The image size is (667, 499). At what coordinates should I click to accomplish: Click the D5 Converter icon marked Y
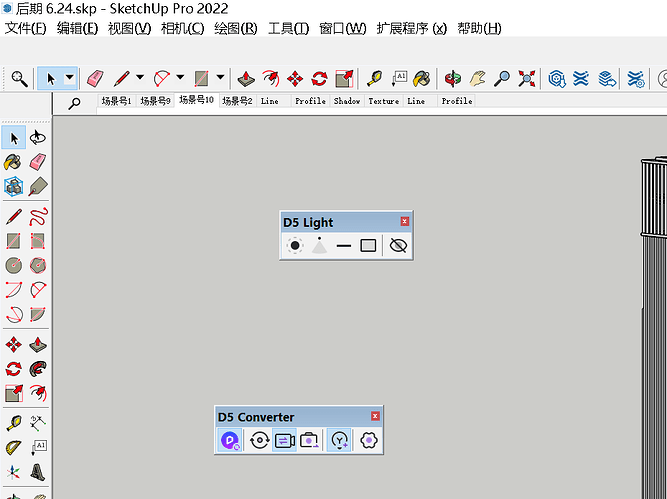click(x=339, y=440)
